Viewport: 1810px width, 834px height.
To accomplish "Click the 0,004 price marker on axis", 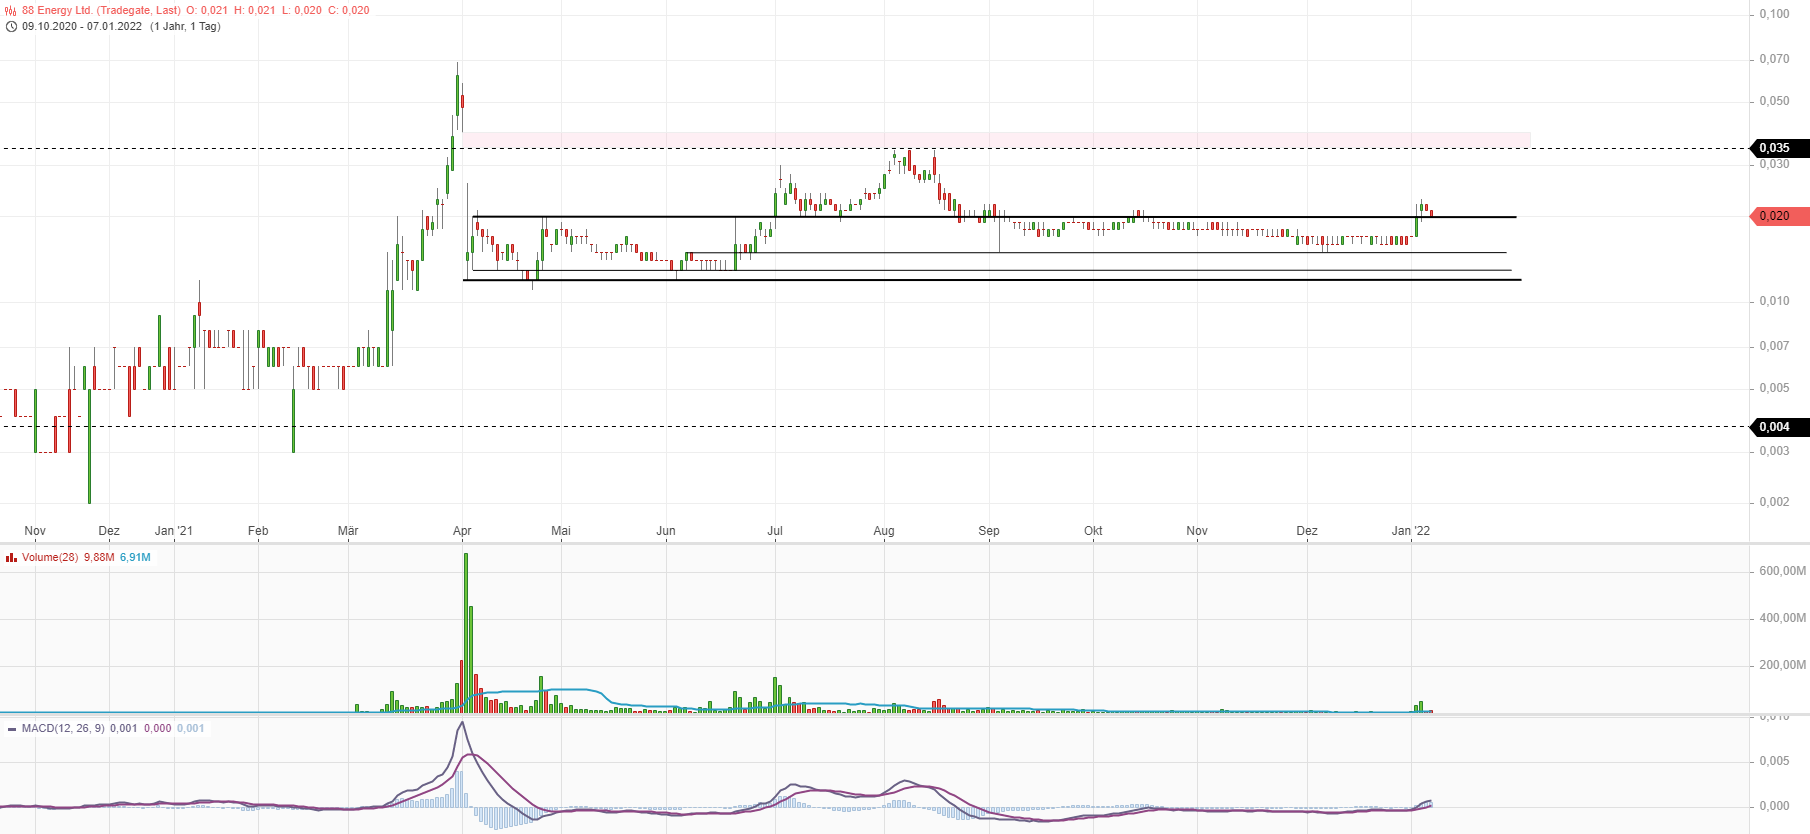I will [1780, 427].
